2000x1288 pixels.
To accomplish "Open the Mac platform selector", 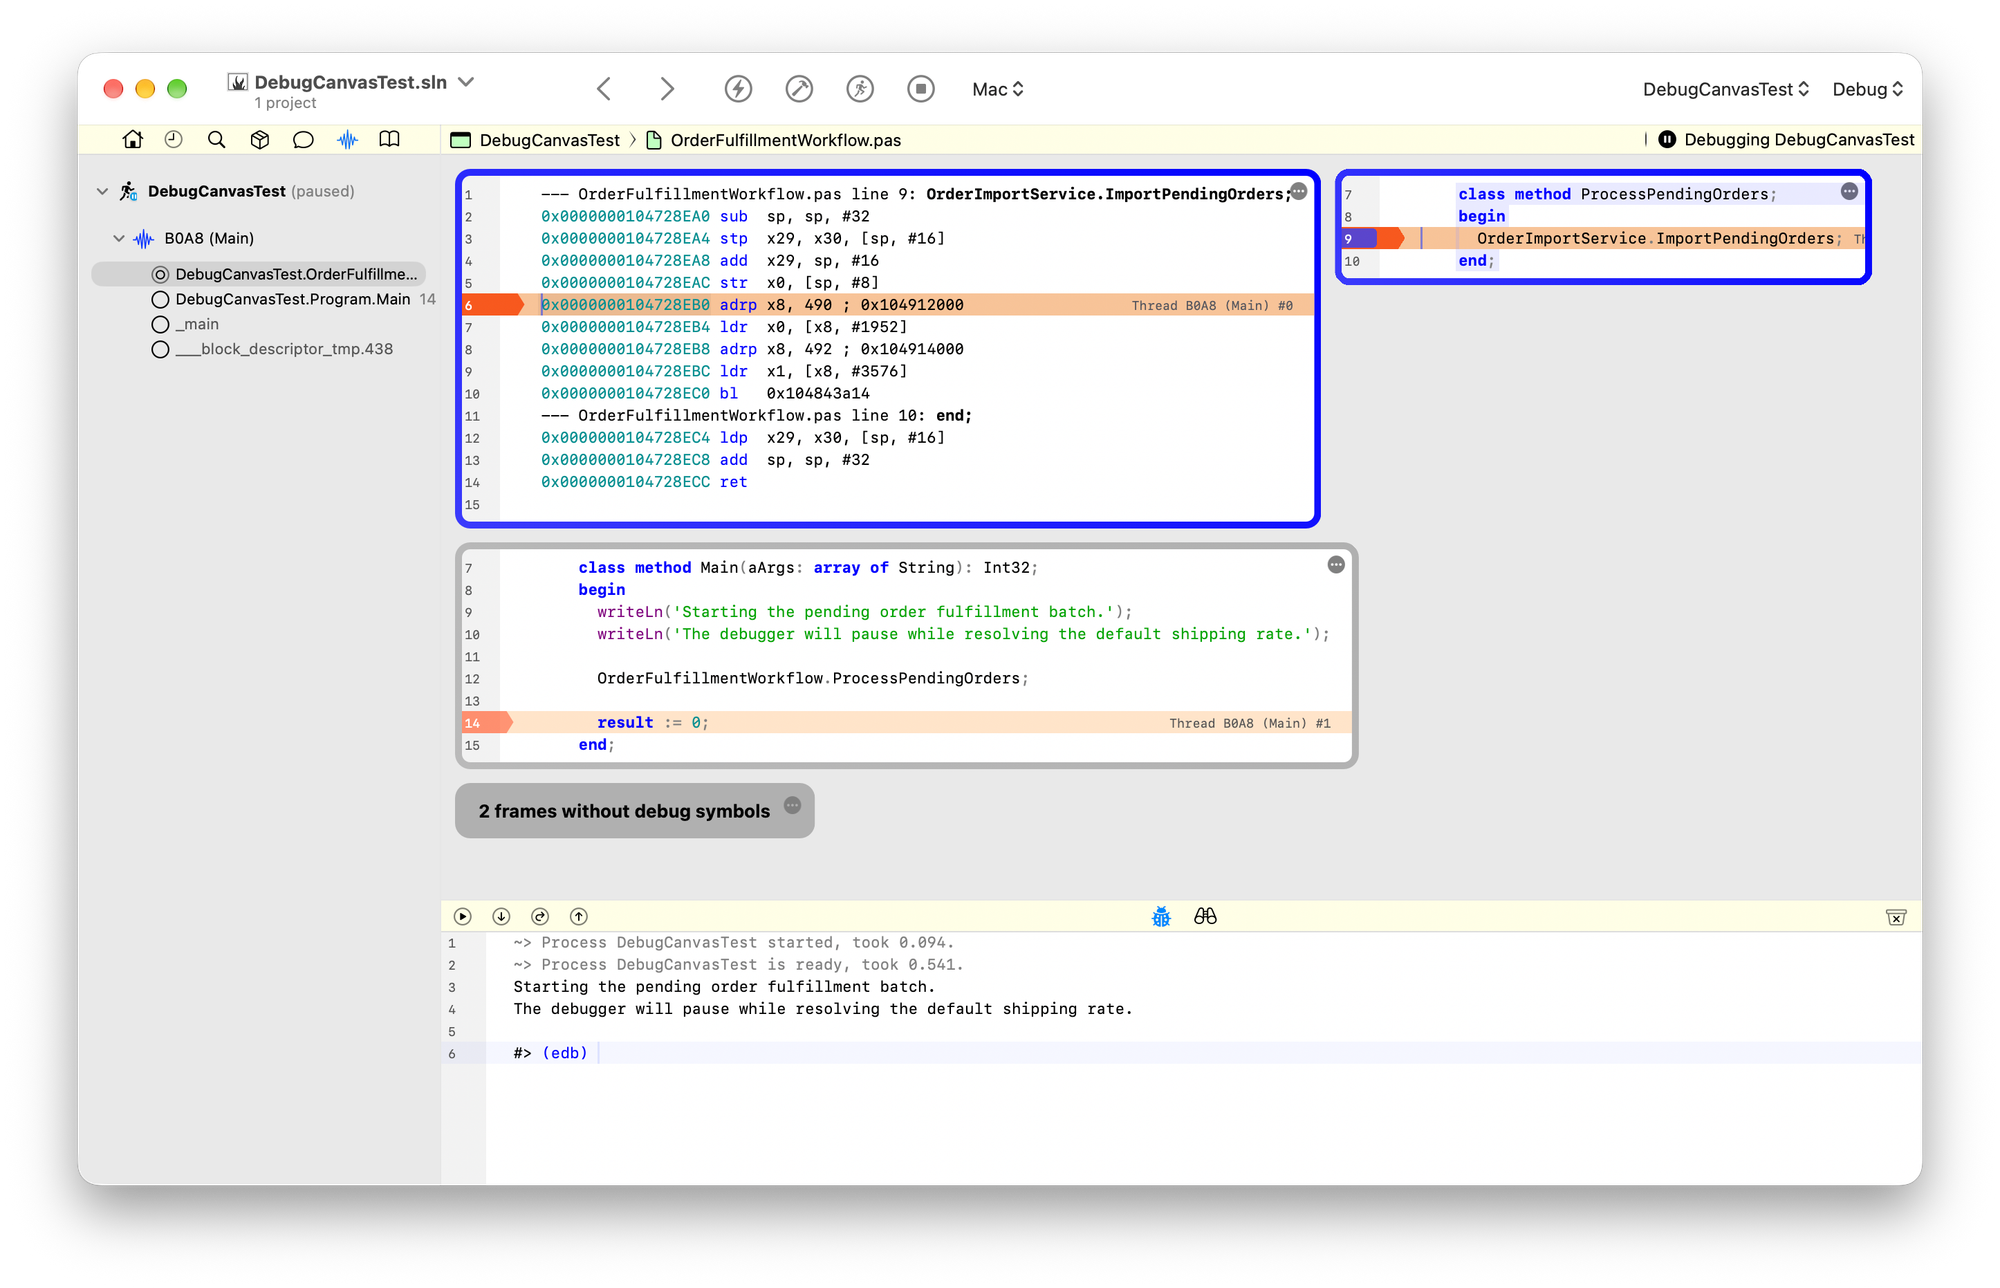I will click(x=998, y=89).
